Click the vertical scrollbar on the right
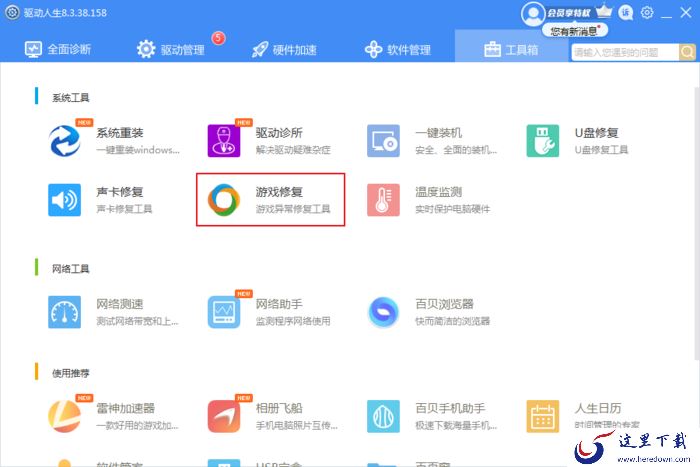Viewport: 700px width, 467px height. [697, 222]
